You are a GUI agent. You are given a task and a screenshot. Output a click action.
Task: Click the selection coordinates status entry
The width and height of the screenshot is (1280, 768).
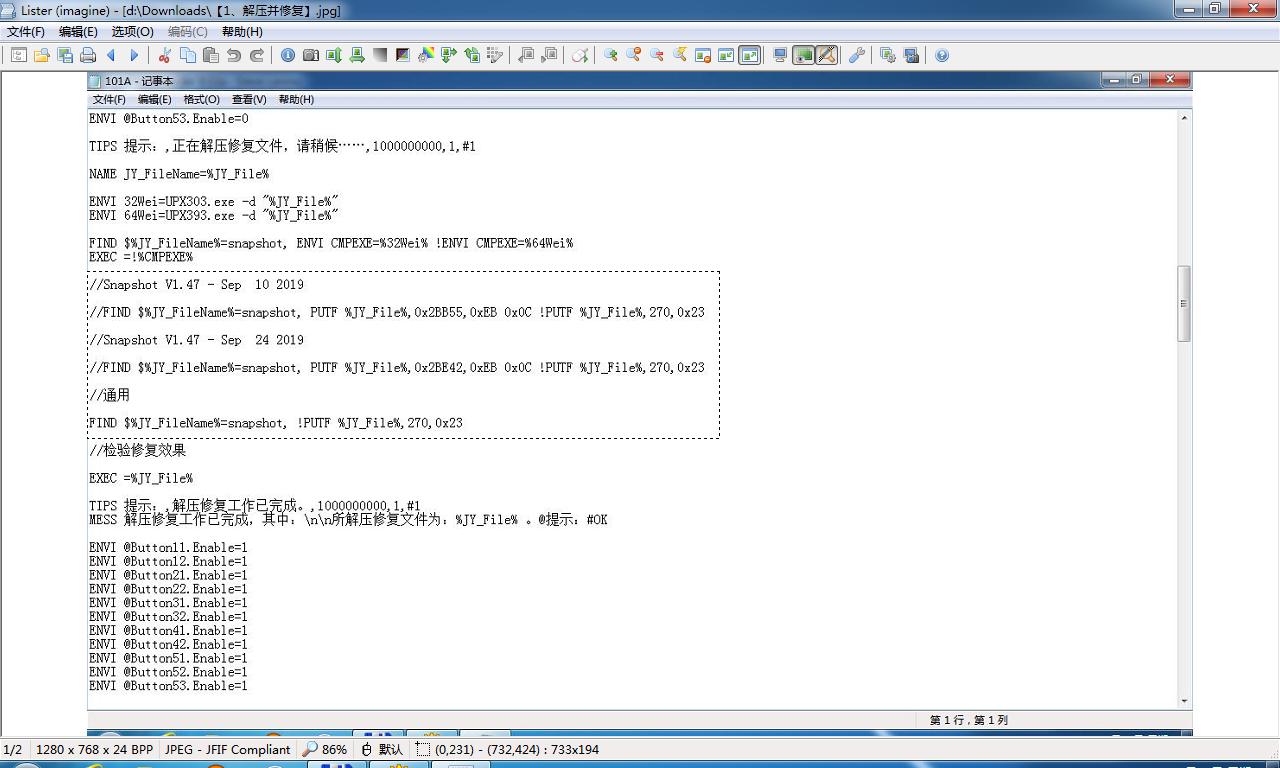(x=508, y=749)
